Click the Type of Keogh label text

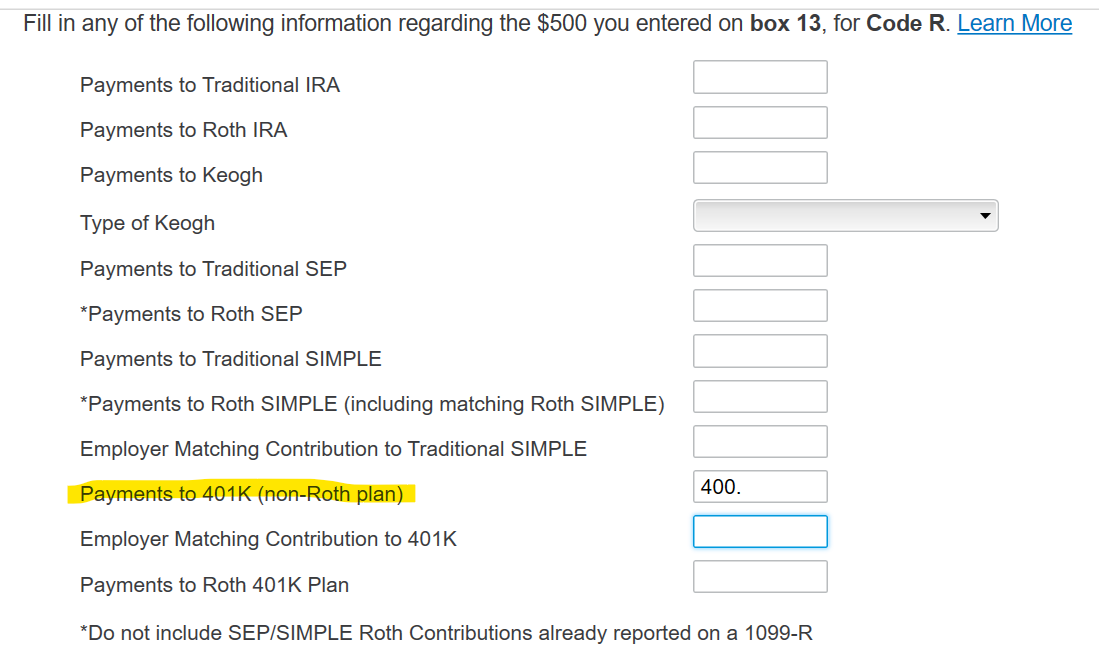coord(147,223)
